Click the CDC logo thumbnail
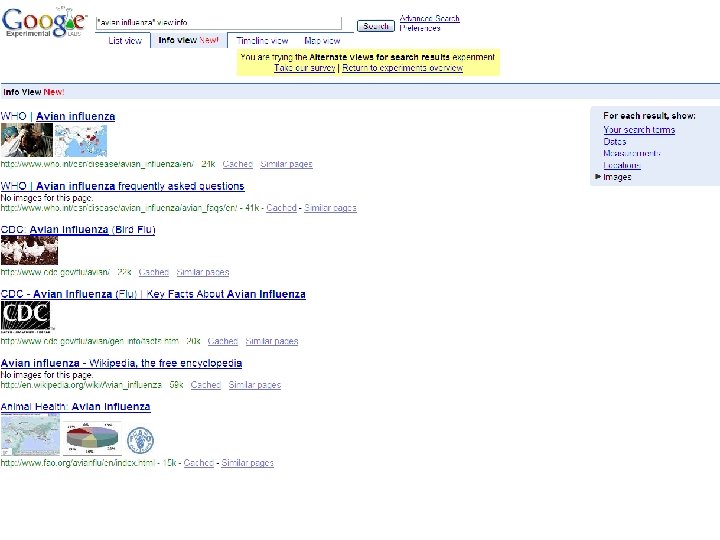The width and height of the screenshot is (720, 540). point(26,317)
